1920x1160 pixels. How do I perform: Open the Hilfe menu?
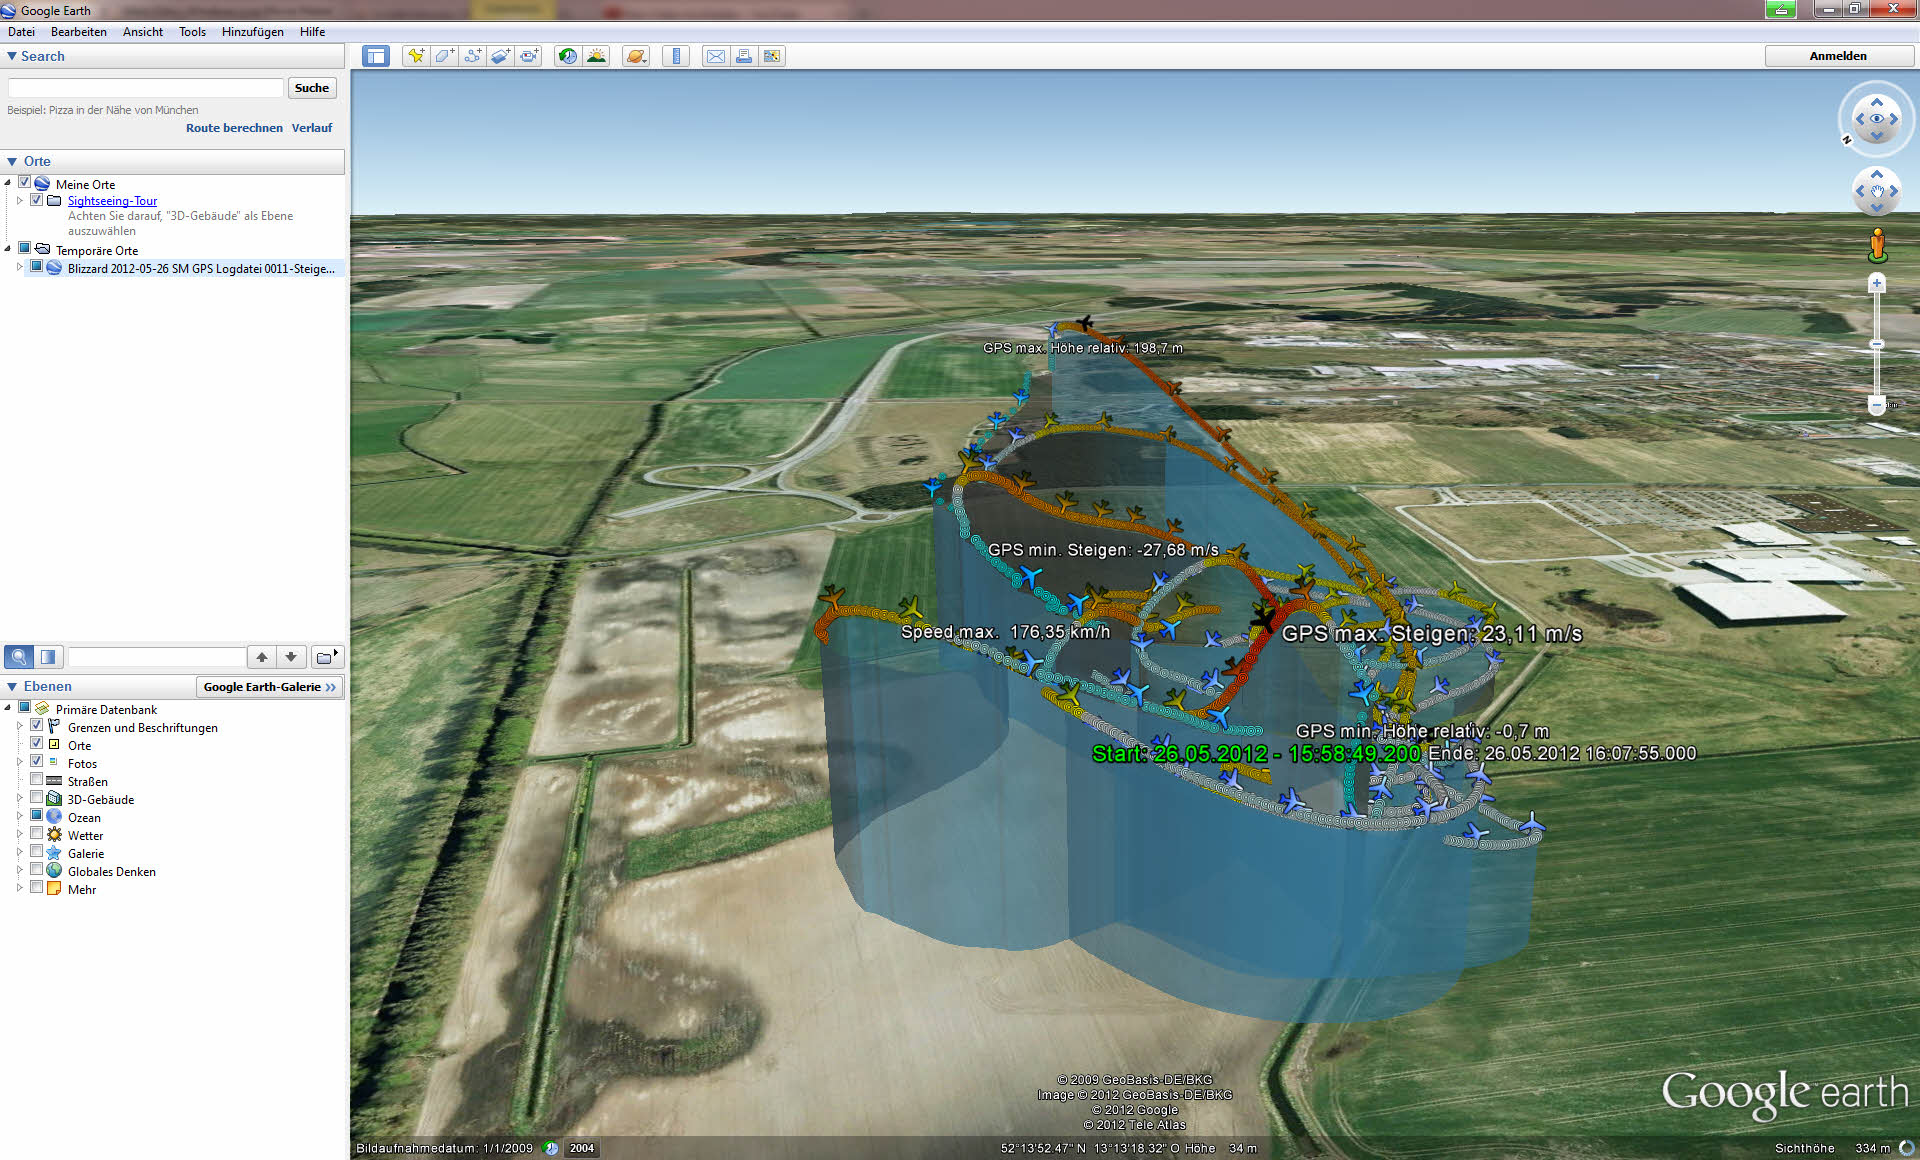click(x=312, y=32)
